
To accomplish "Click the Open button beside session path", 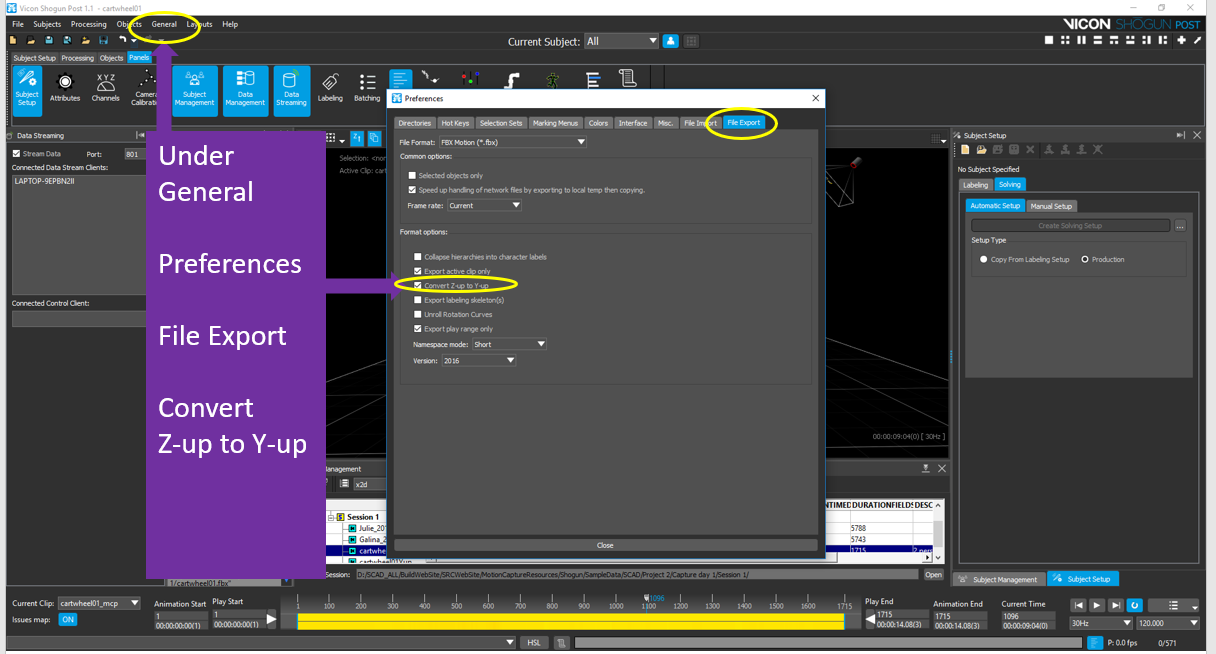I will (x=932, y=575).
